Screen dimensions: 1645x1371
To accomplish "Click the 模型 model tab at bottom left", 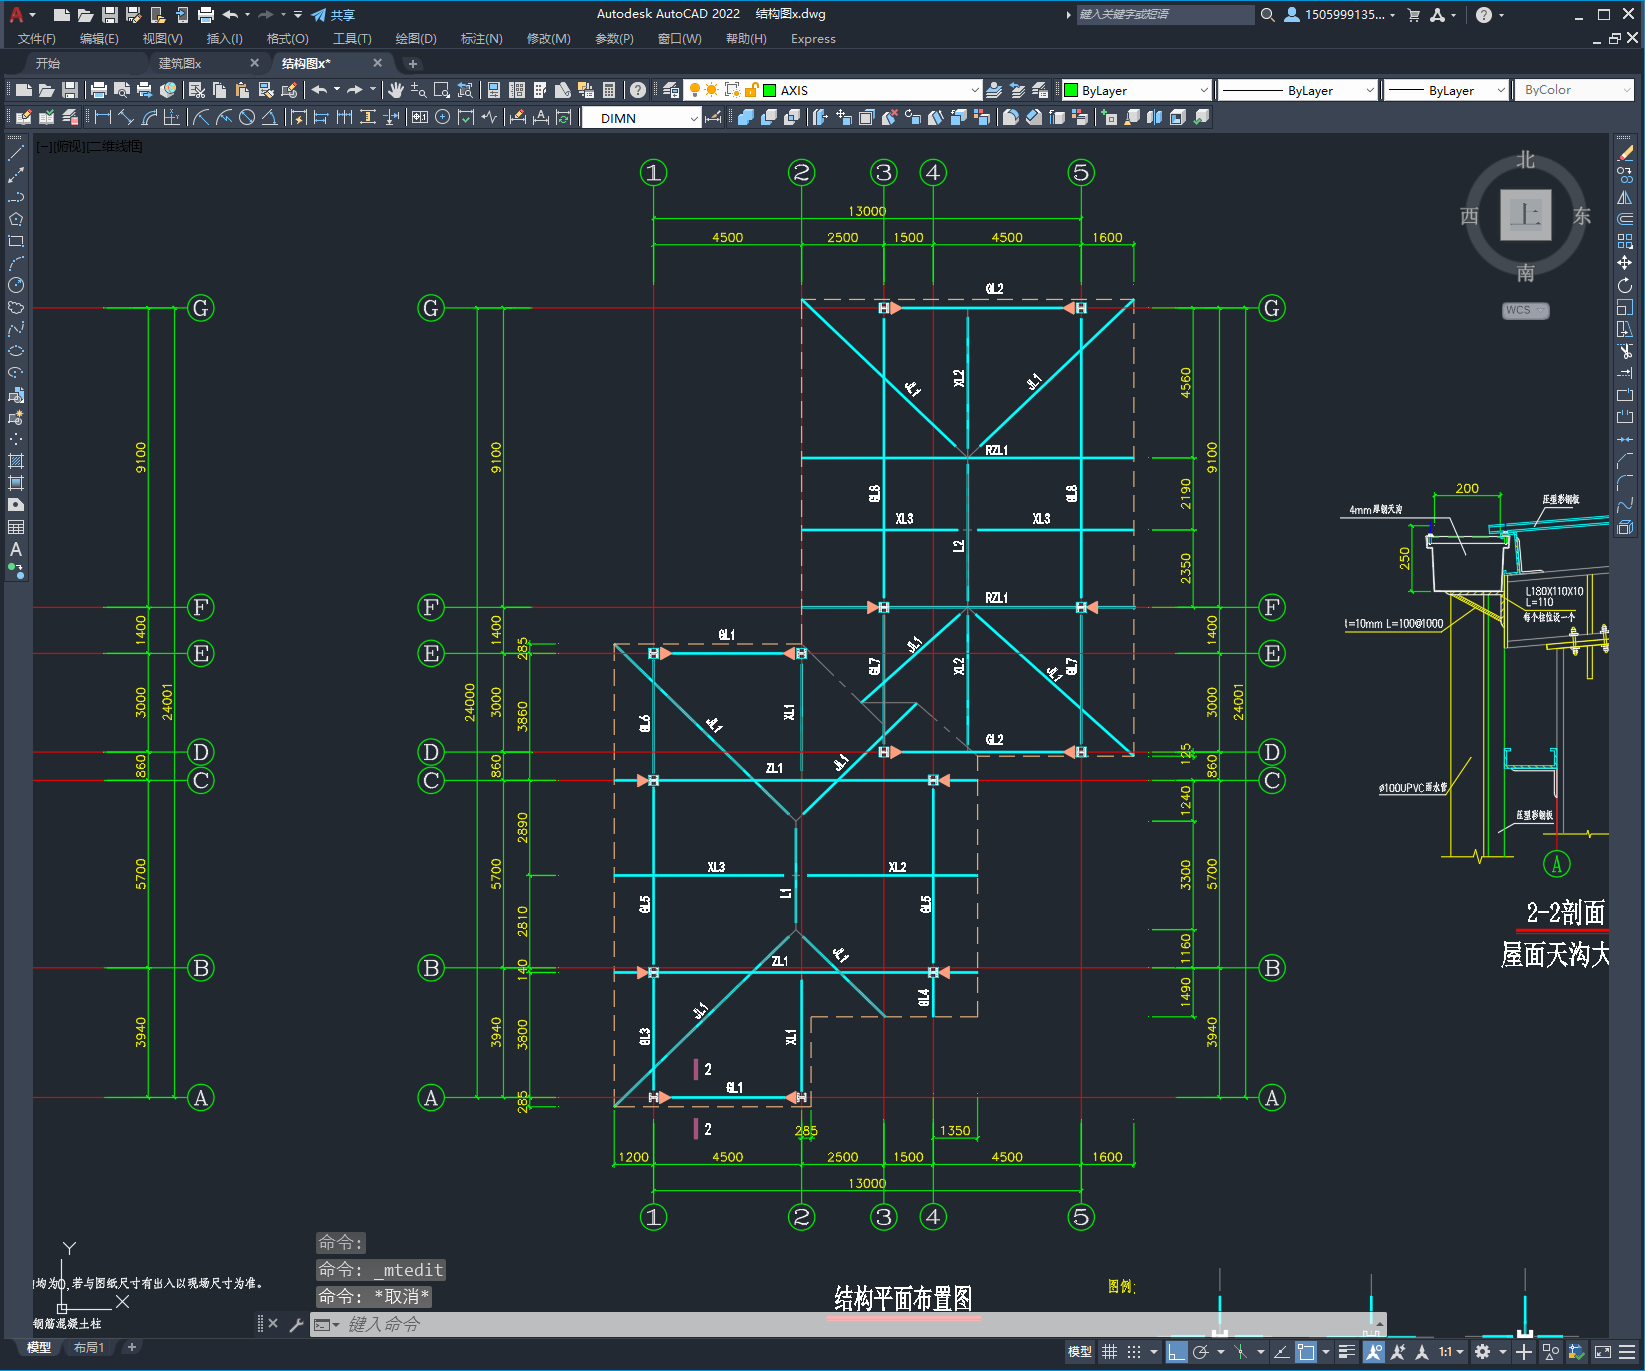I will click(x=39, y=1348).
